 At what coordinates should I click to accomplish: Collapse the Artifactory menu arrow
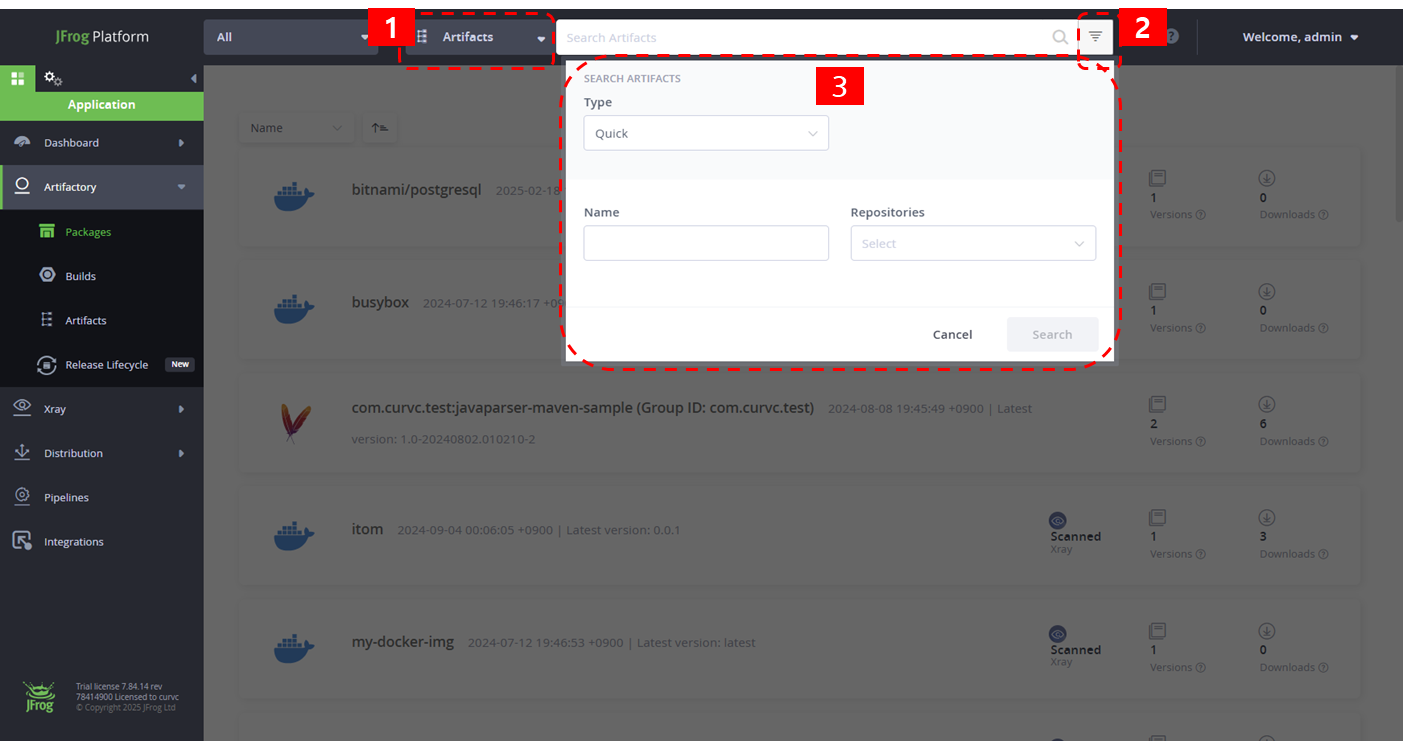pyautogui.click(x=181, y=187)
